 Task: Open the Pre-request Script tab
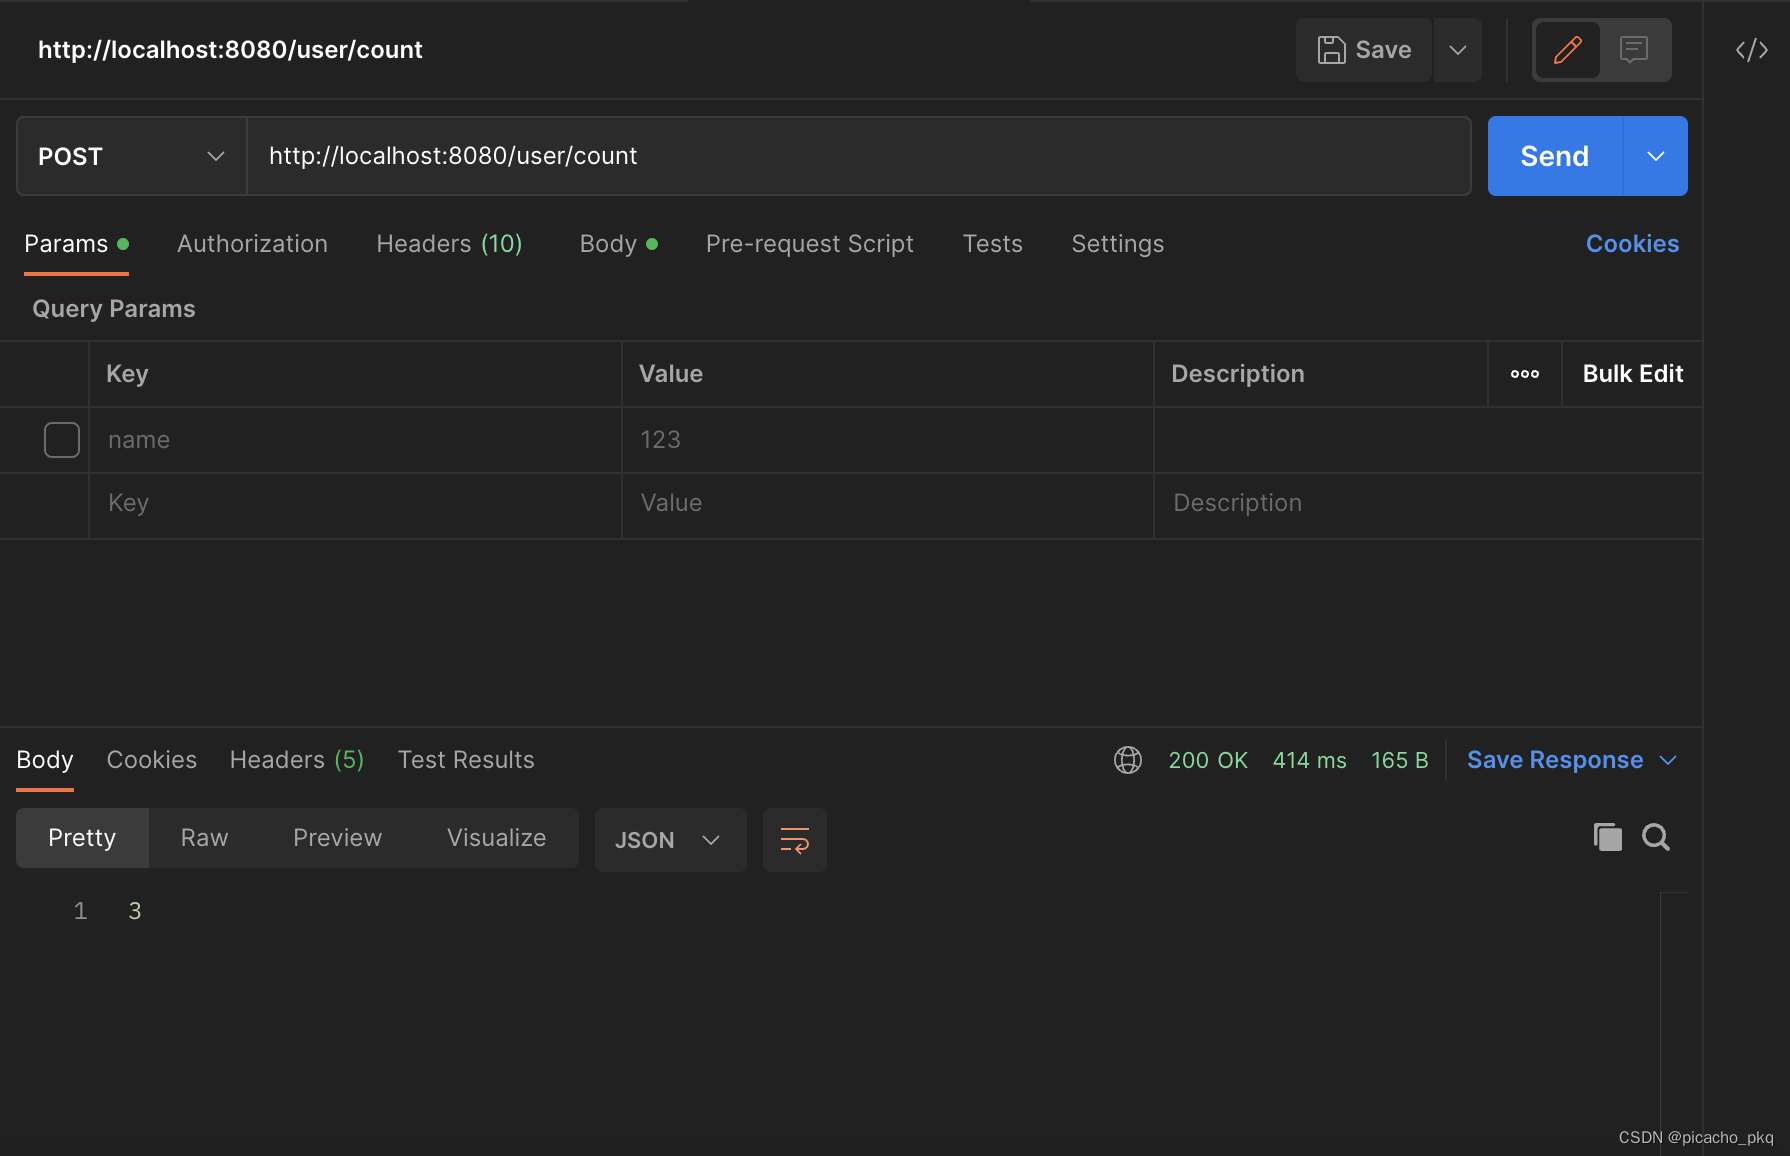click(810, 244)
